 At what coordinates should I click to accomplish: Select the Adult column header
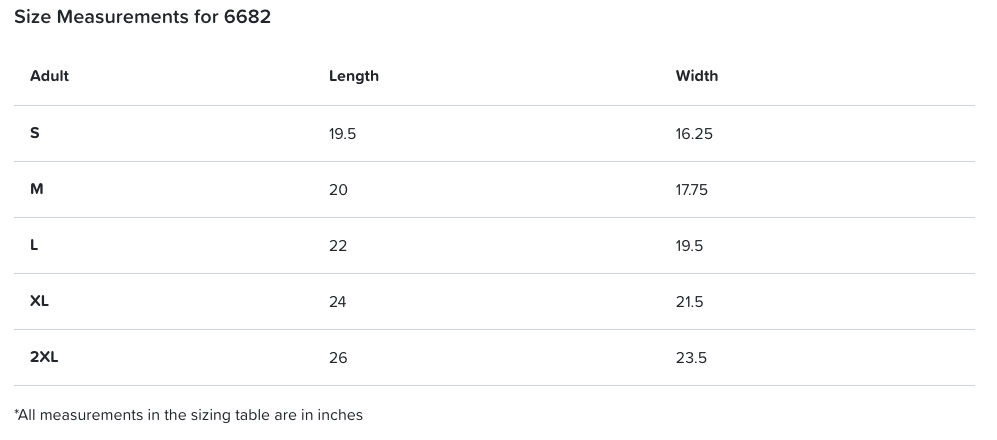pyautogui.click(x=50, y=76)
